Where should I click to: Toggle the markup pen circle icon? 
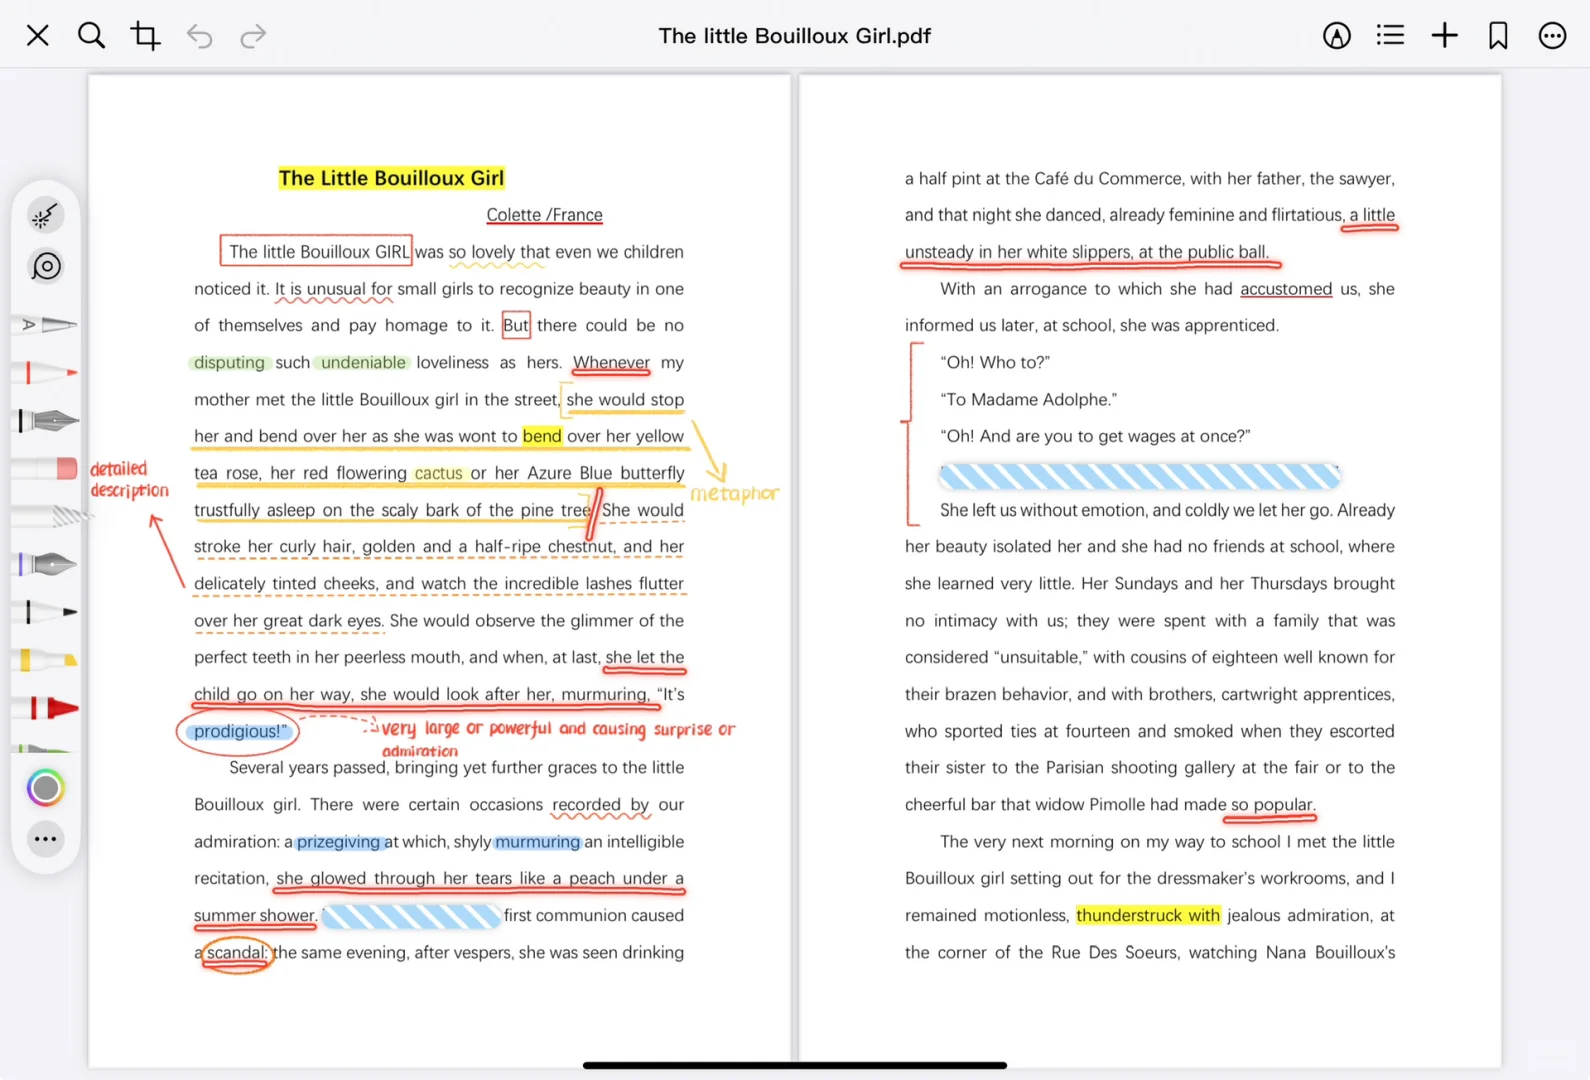point(1337,36)
